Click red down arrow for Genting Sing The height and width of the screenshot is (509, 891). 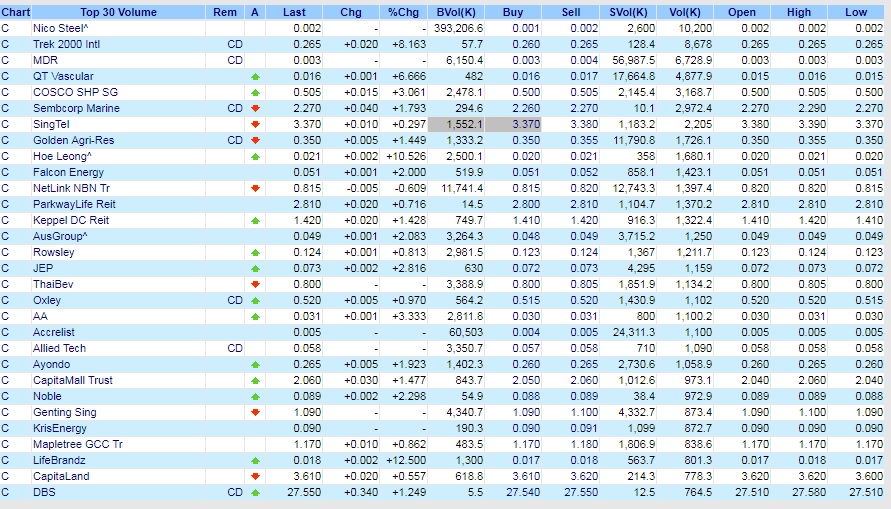click(x=255, y=412)
